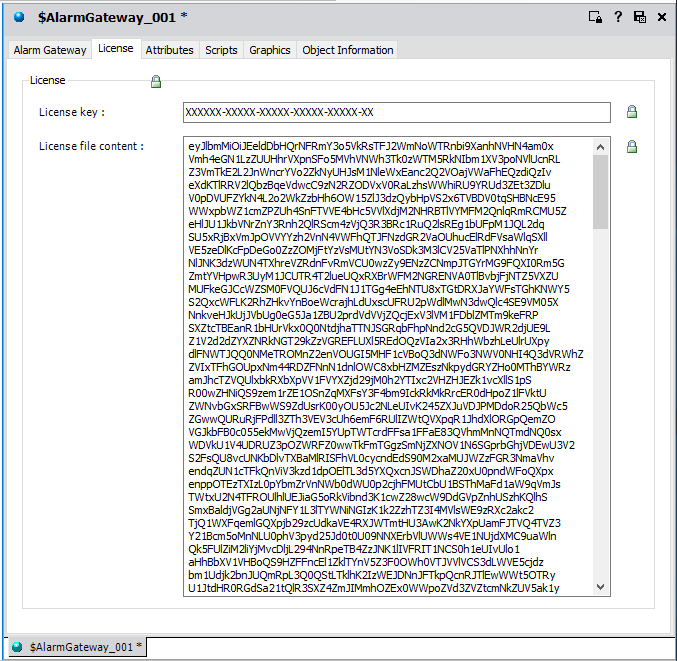Open help with the question mark icon
The image size is (677, 661).
(x=617, y=17)
